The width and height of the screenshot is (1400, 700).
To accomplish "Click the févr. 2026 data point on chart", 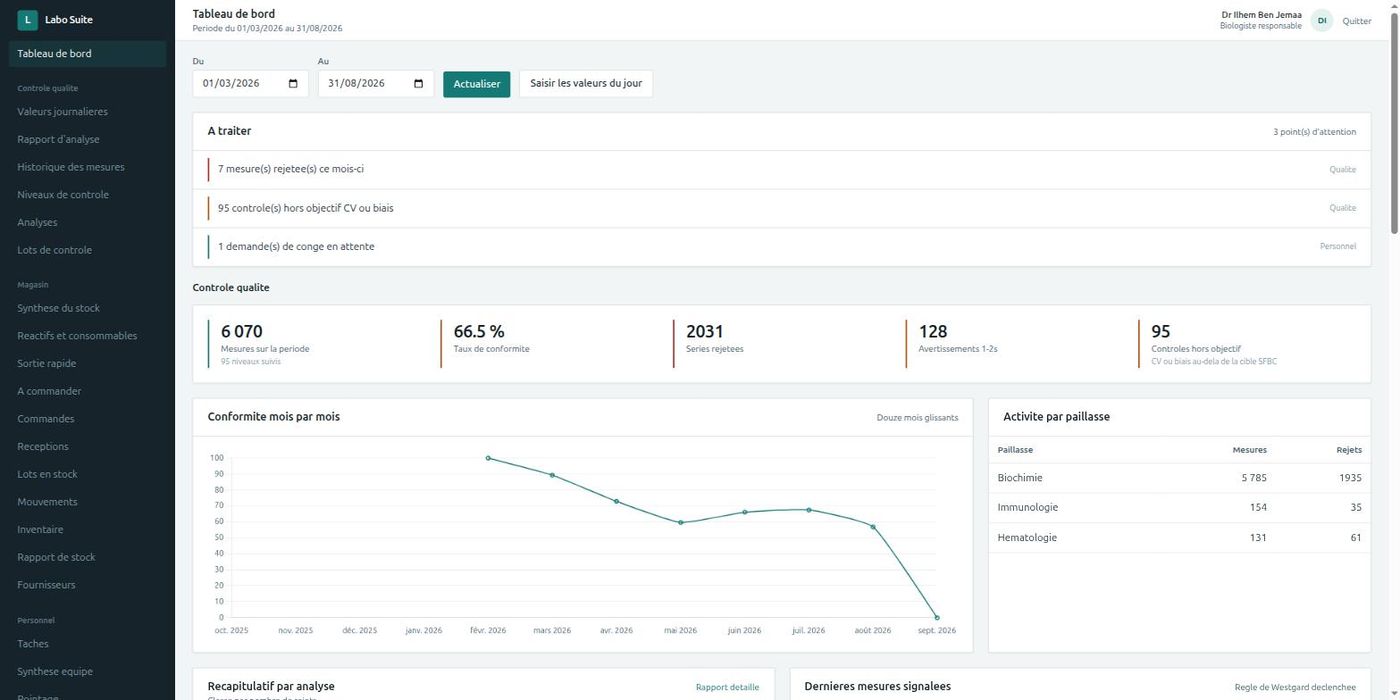I will pyautogui.click(x=488, y=458).
